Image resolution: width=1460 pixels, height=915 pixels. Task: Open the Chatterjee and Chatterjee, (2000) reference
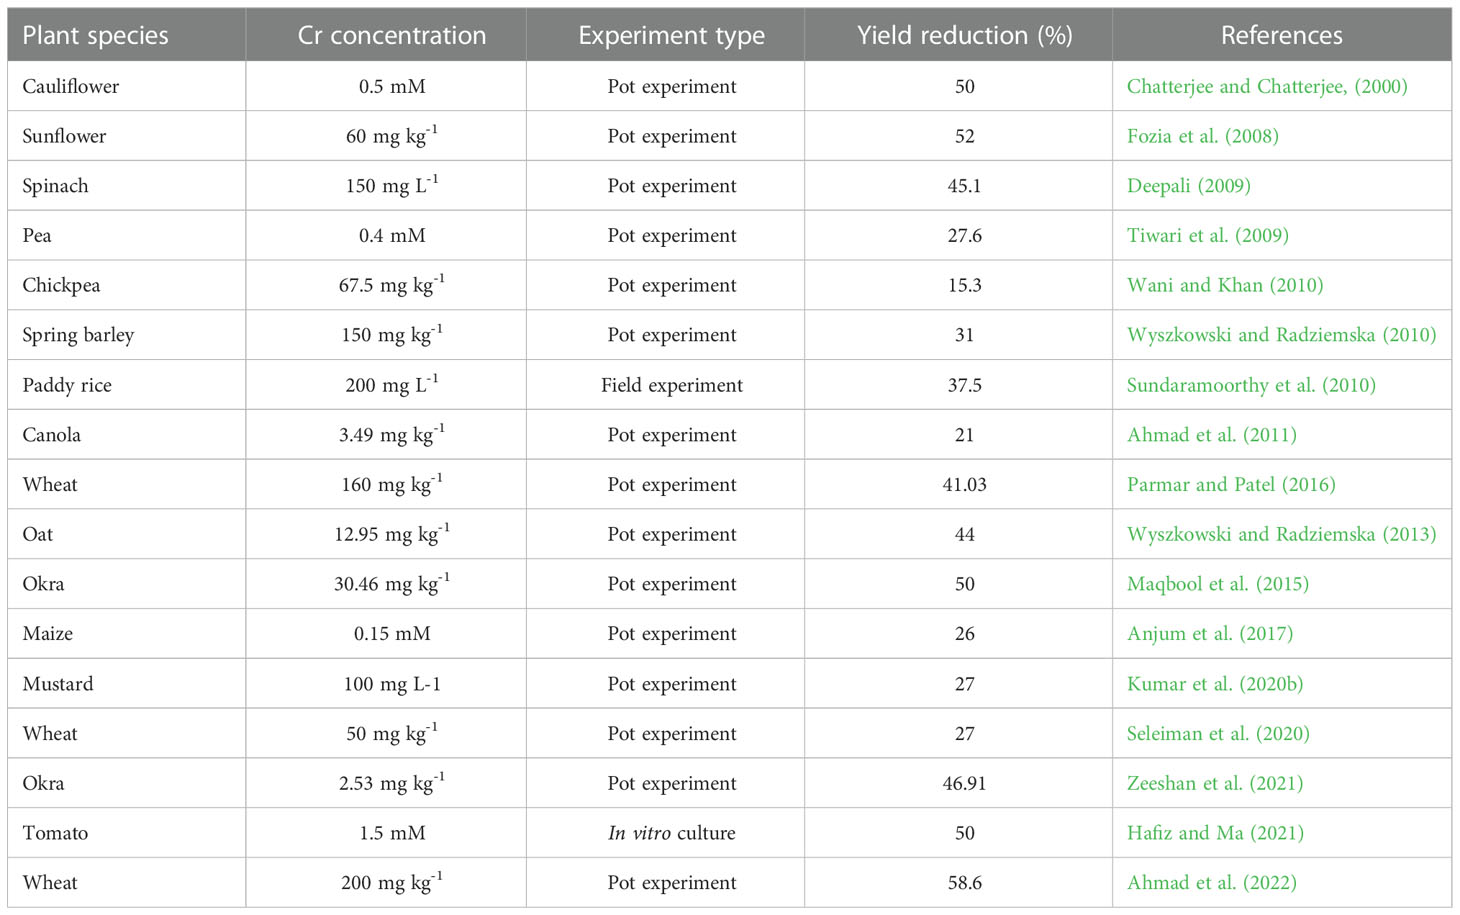pos(1267,86)
